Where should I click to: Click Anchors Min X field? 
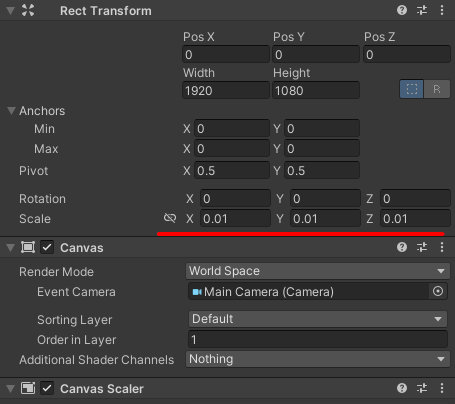pyautogui.click(x=232, y=129)
